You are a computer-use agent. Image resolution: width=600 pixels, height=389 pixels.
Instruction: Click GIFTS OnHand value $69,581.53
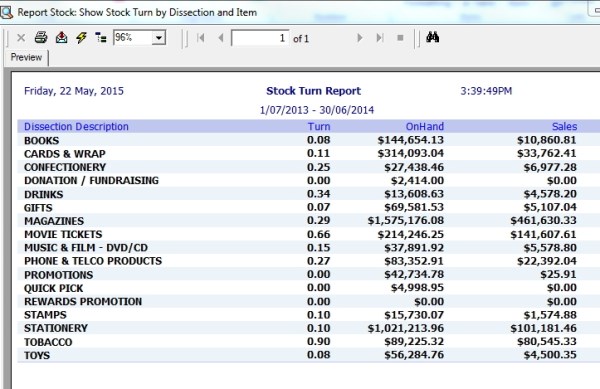pyautogui.click(x=414, y=207)
